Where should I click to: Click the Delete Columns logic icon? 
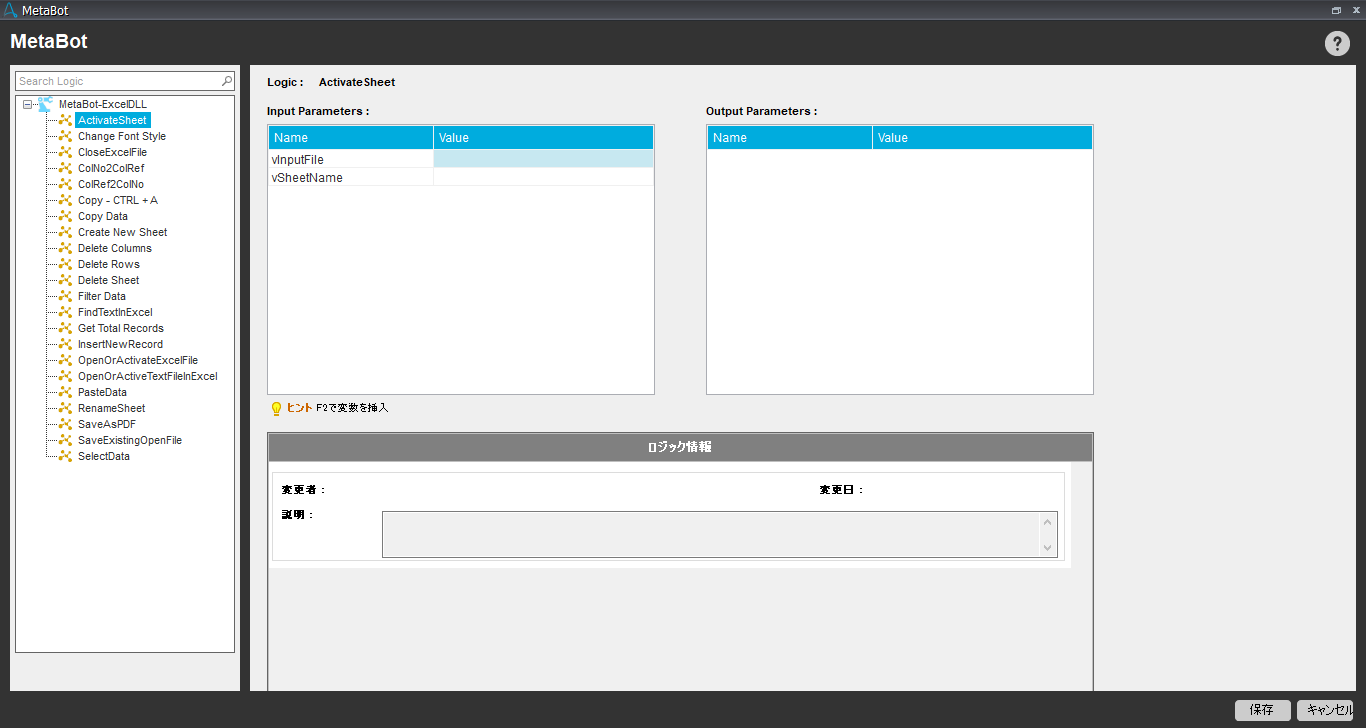(65, 248)
